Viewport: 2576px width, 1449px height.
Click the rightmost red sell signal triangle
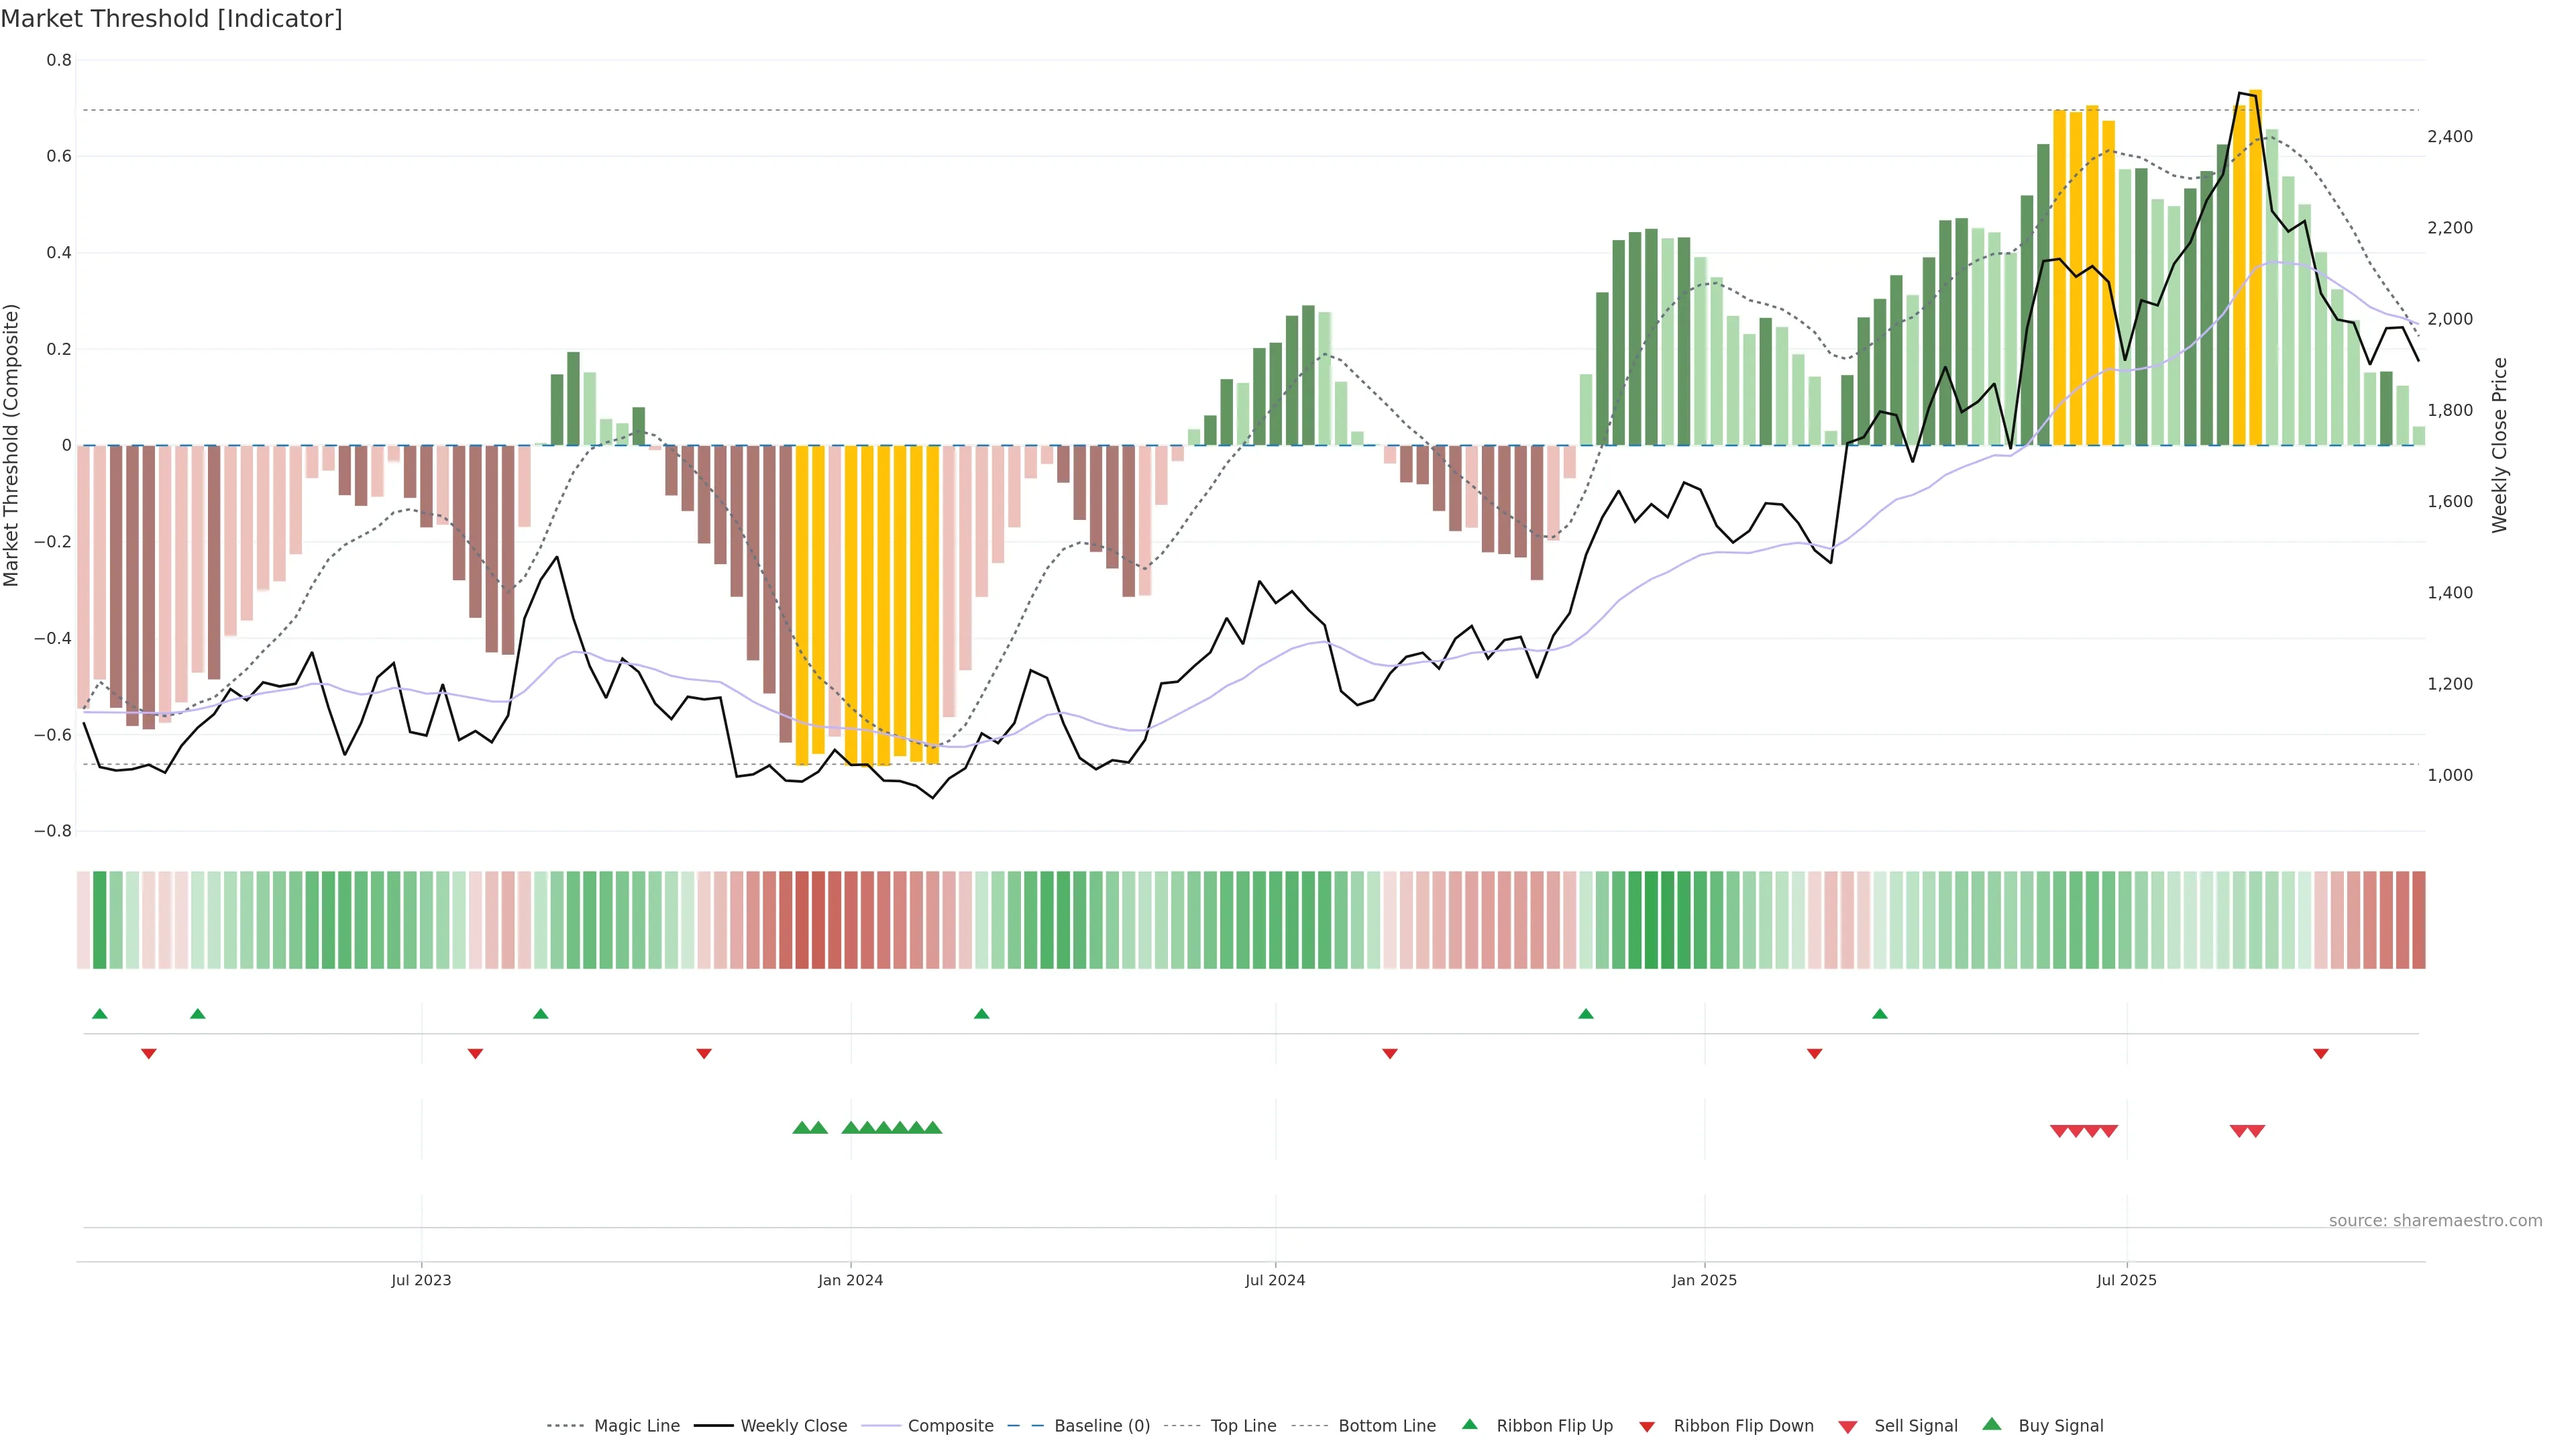2256,1131
